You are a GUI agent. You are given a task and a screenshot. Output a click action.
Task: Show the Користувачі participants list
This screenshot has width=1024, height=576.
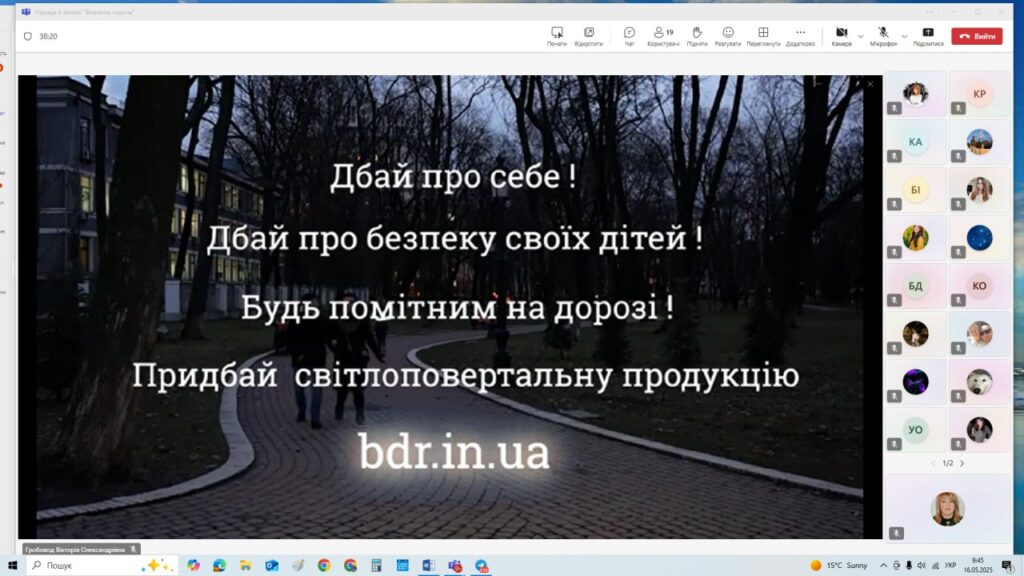(x=663, y=36)
